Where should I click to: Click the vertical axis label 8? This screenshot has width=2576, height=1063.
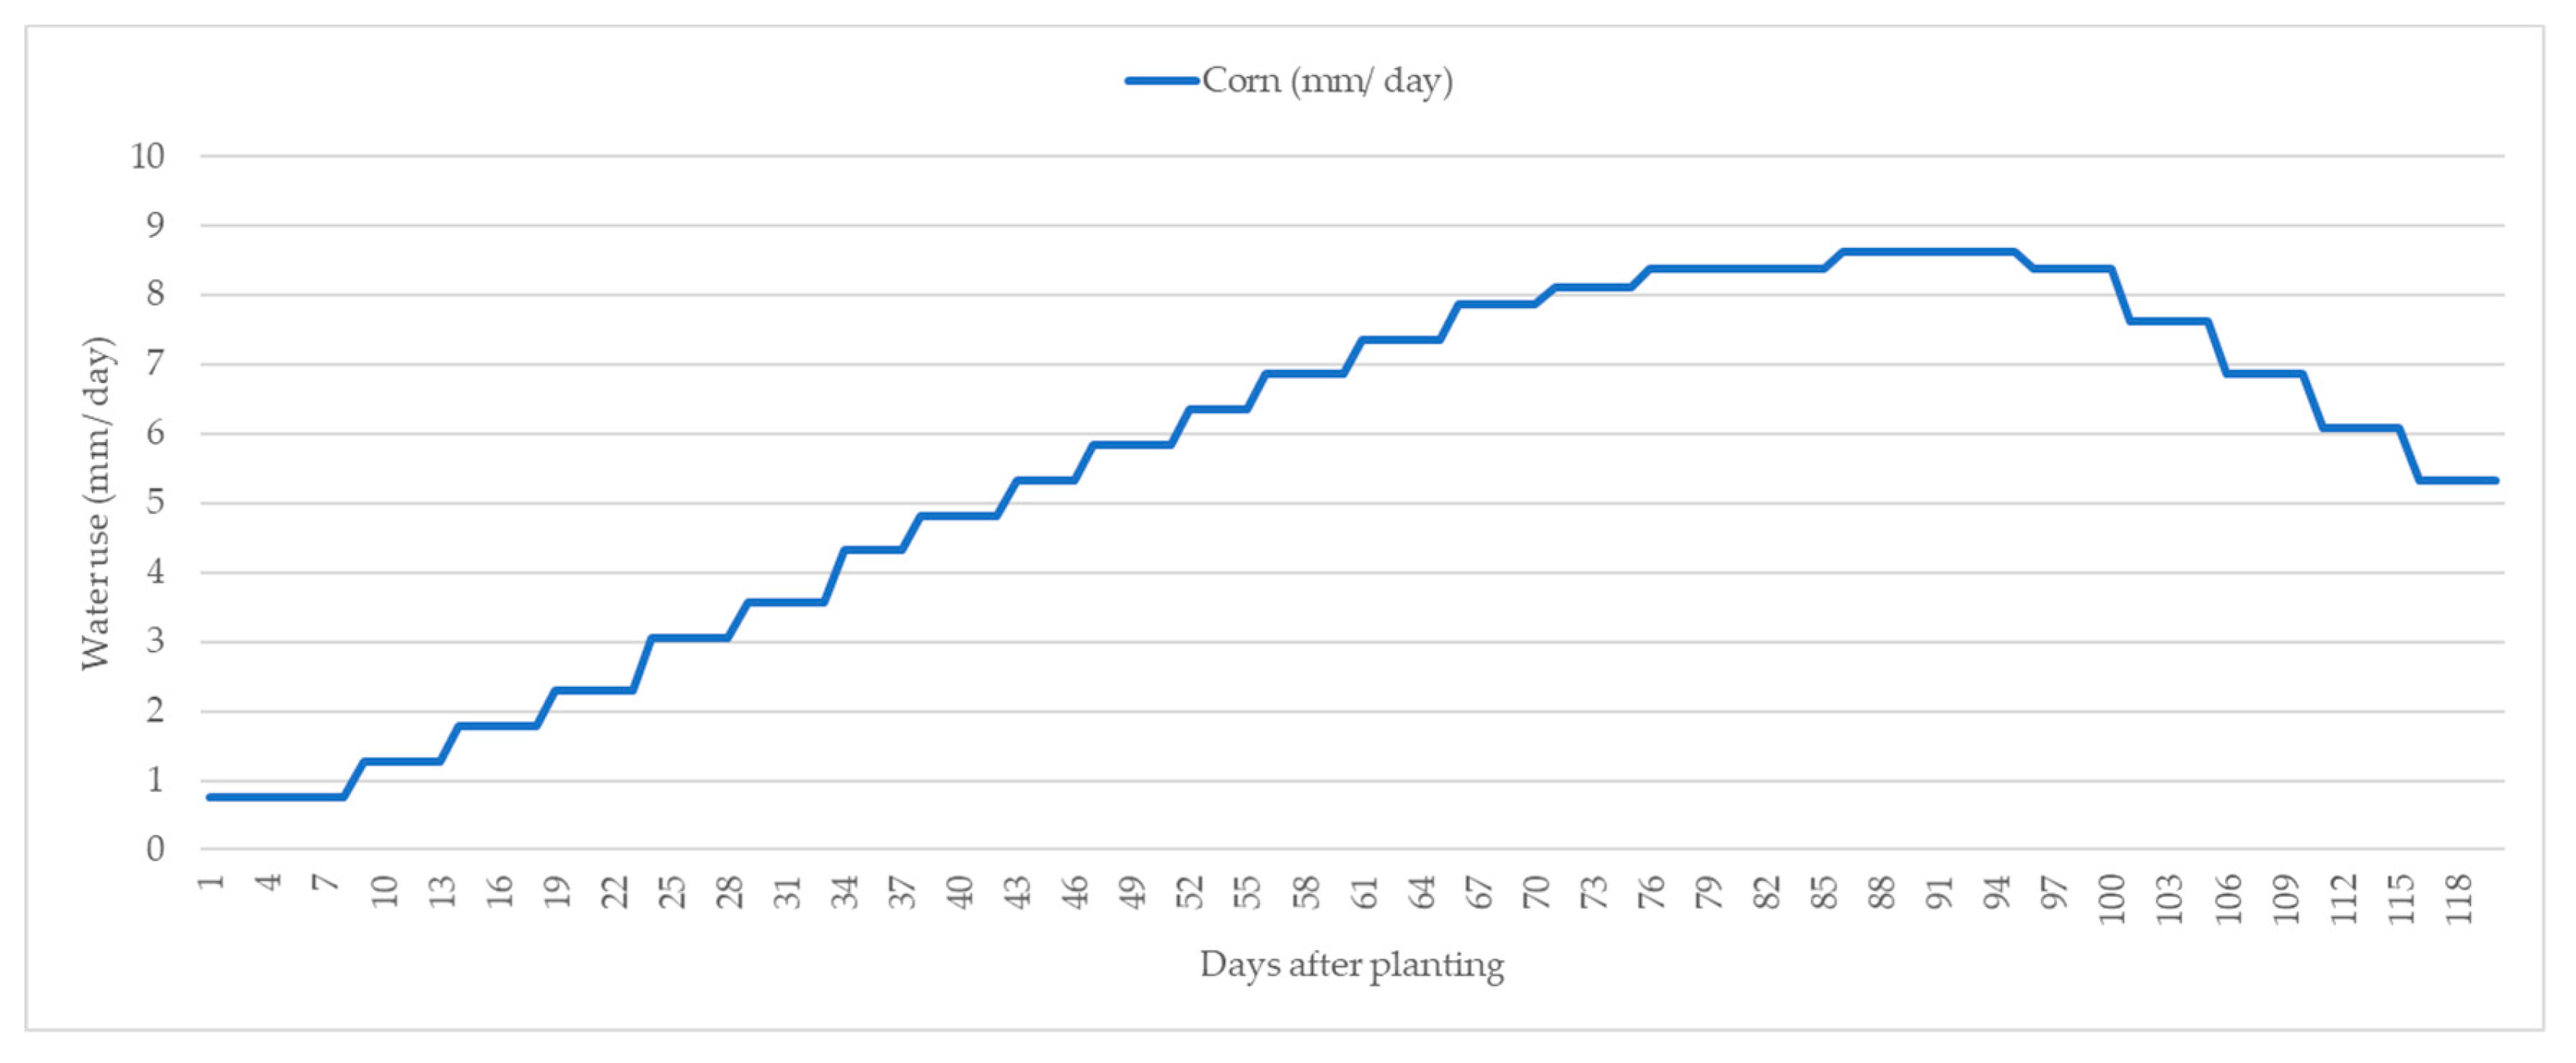[155, 294]
